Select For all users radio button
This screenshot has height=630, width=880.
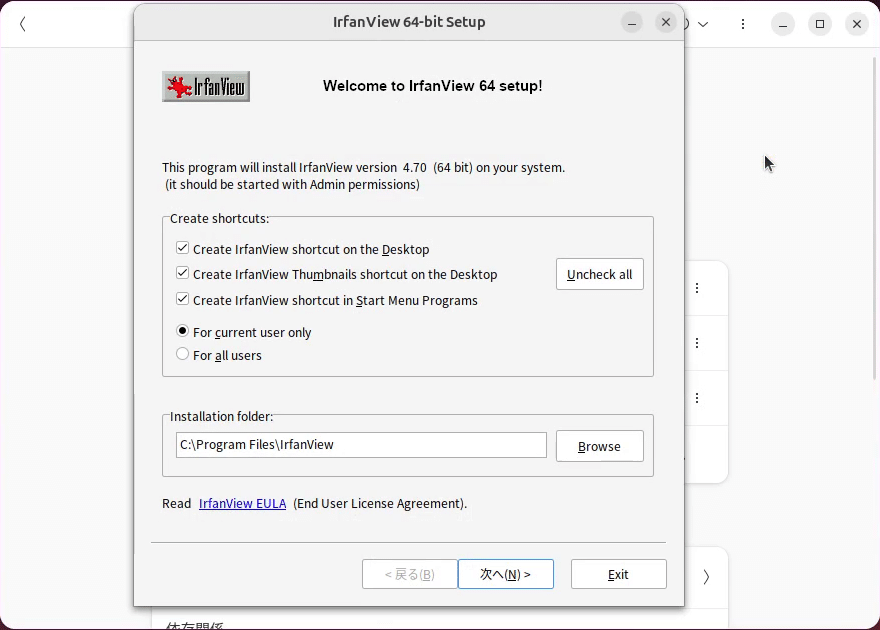coord(182,354)
